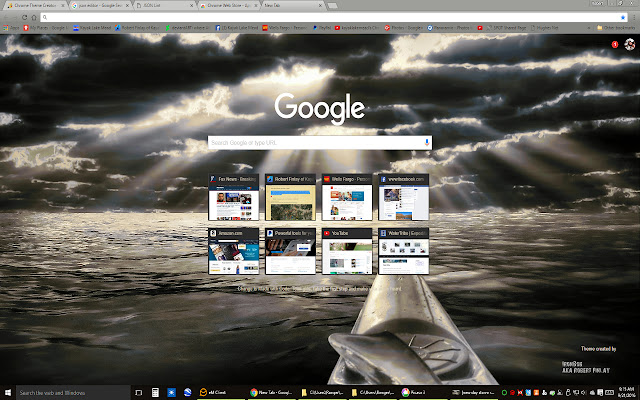Open the taskbar clock and date
The width and height of the screenshot is (640, 400).
point(627,393)
